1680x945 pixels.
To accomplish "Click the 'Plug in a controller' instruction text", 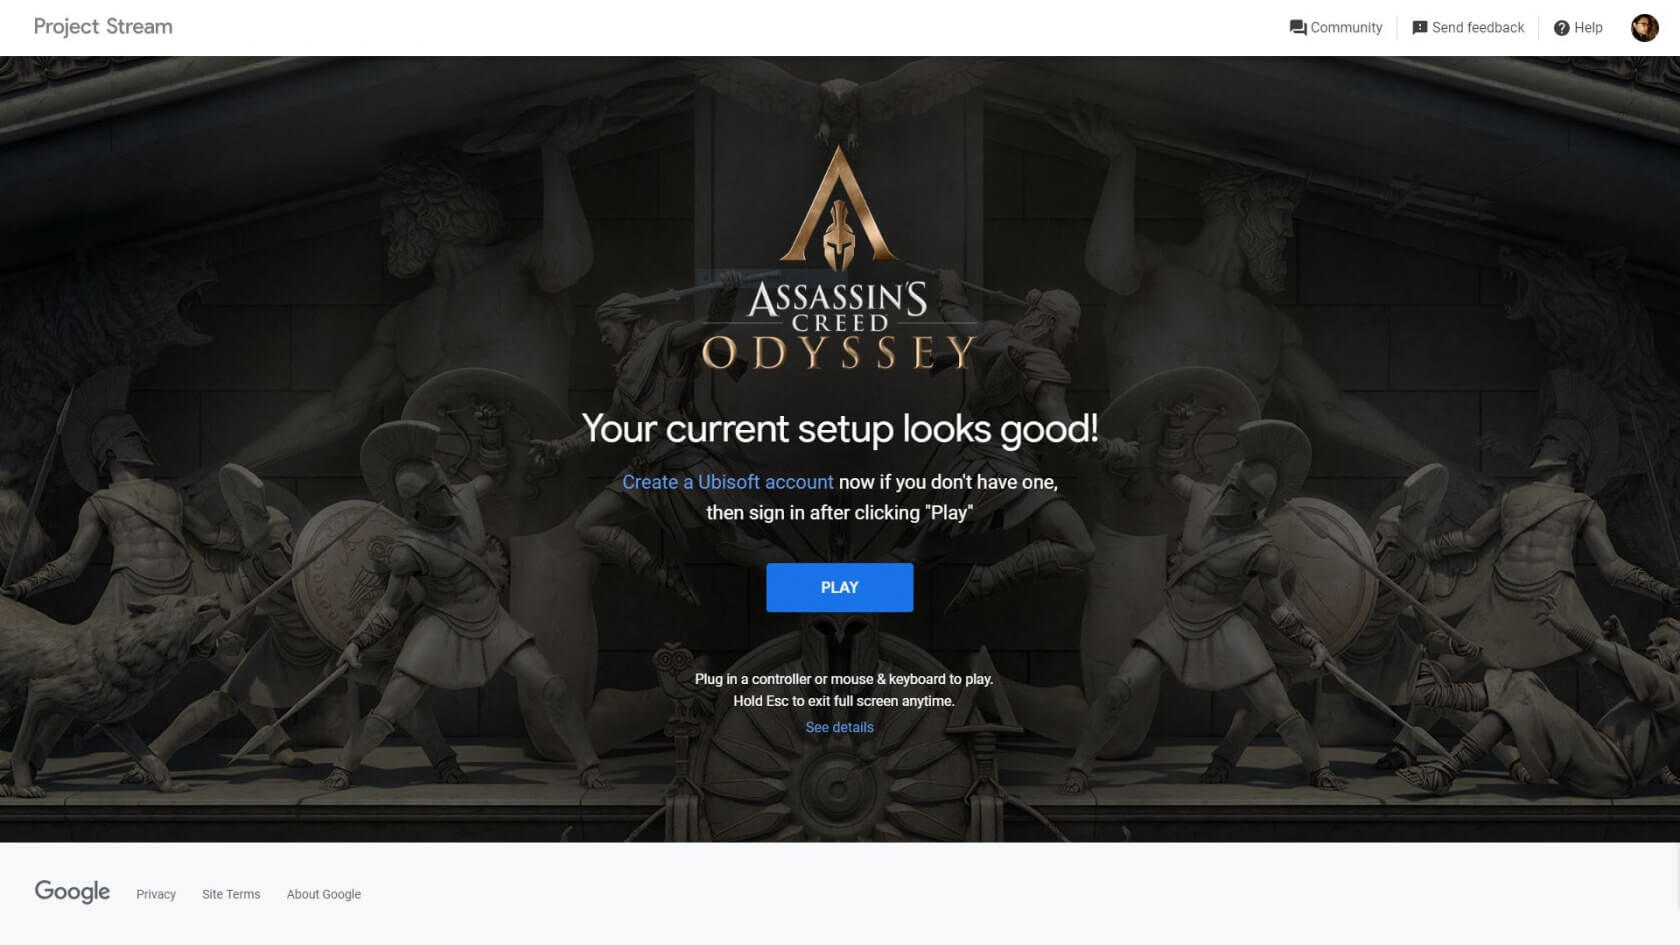I will coord(844,679).
